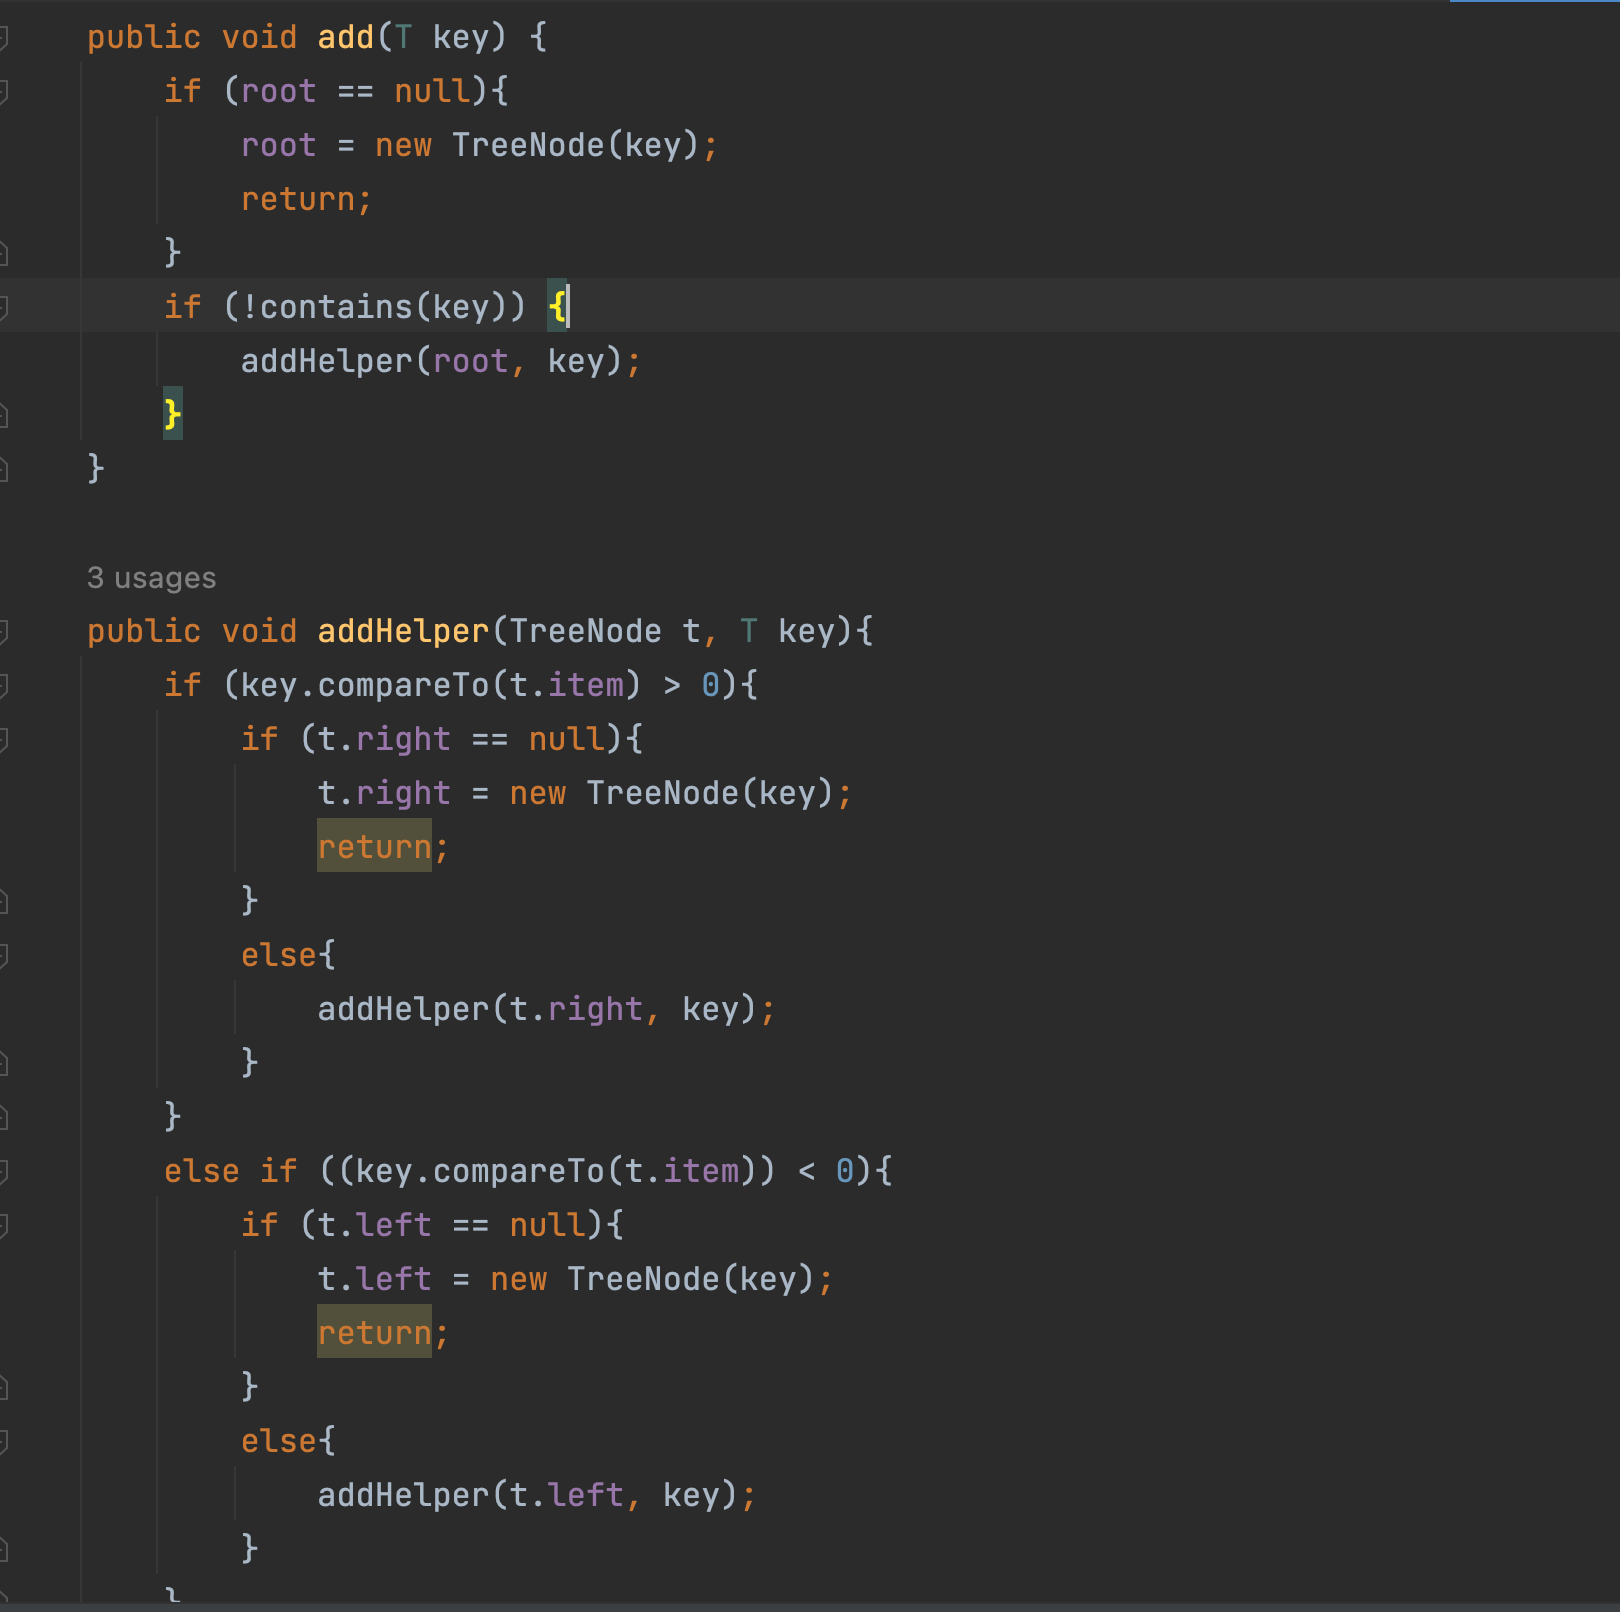The image size is (1620, 1612).
Task: Collapse the 'if (!contains(key))' block in gutter
Action: (4, 307)
